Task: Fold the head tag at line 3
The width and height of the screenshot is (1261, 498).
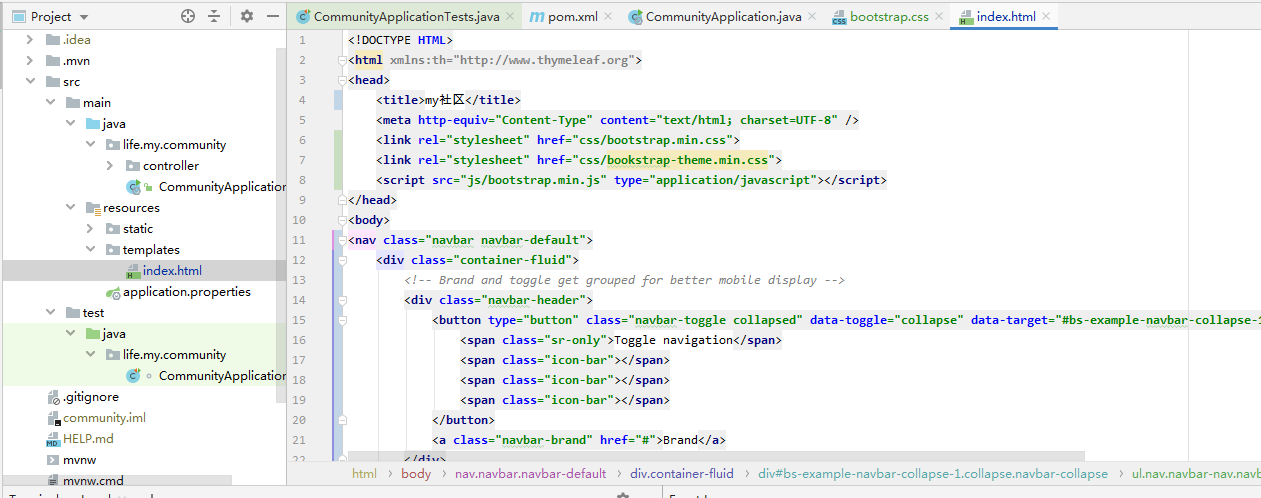Action: 342,80
